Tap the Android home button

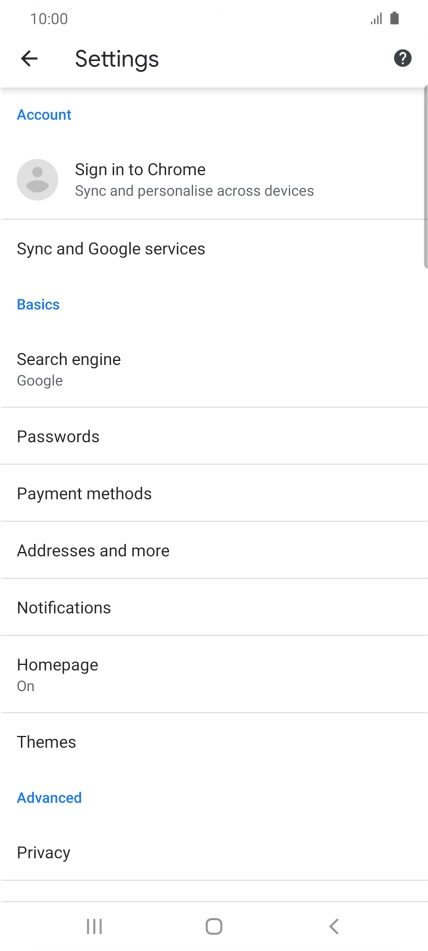pyautogui.click(x=214, y=926)
